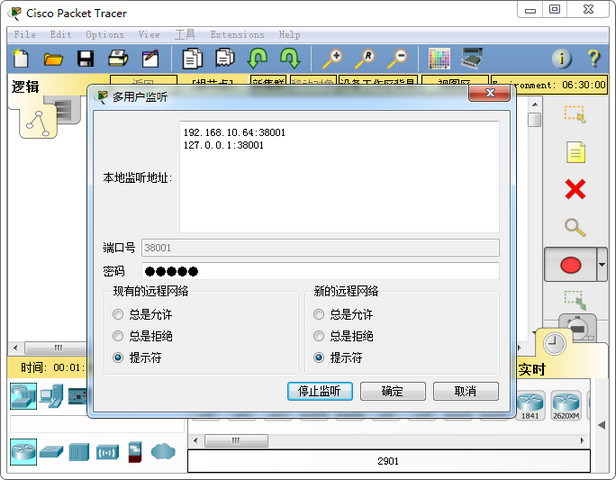Set existing remote networks to 总是拒绝
The image size is (616, 480).
click(143, 336)
